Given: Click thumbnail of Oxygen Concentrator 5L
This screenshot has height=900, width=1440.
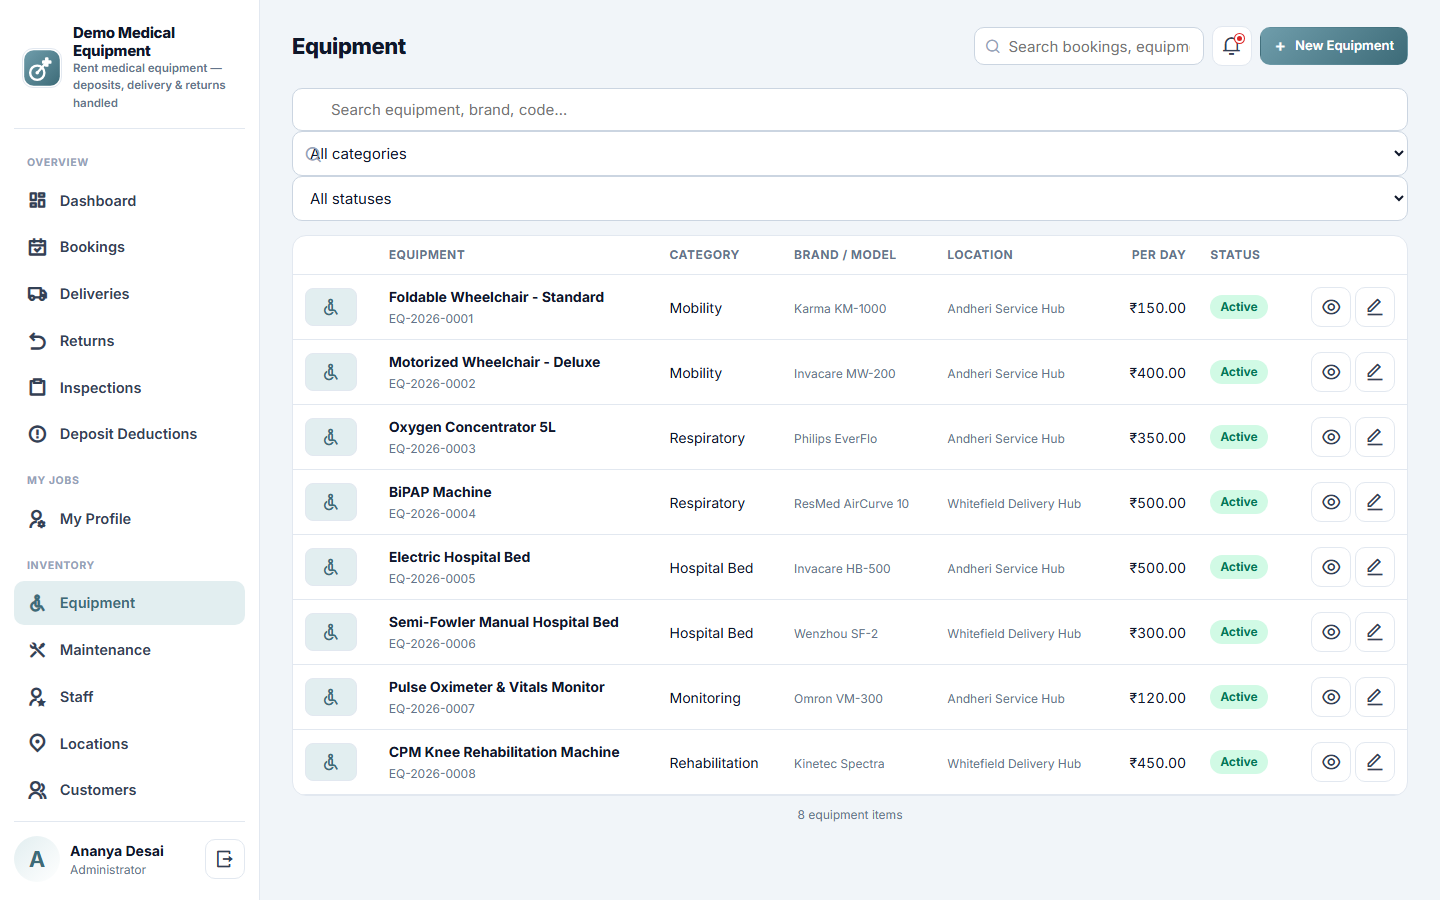Looking at the screenshot, I should click(x=331, y=437).
